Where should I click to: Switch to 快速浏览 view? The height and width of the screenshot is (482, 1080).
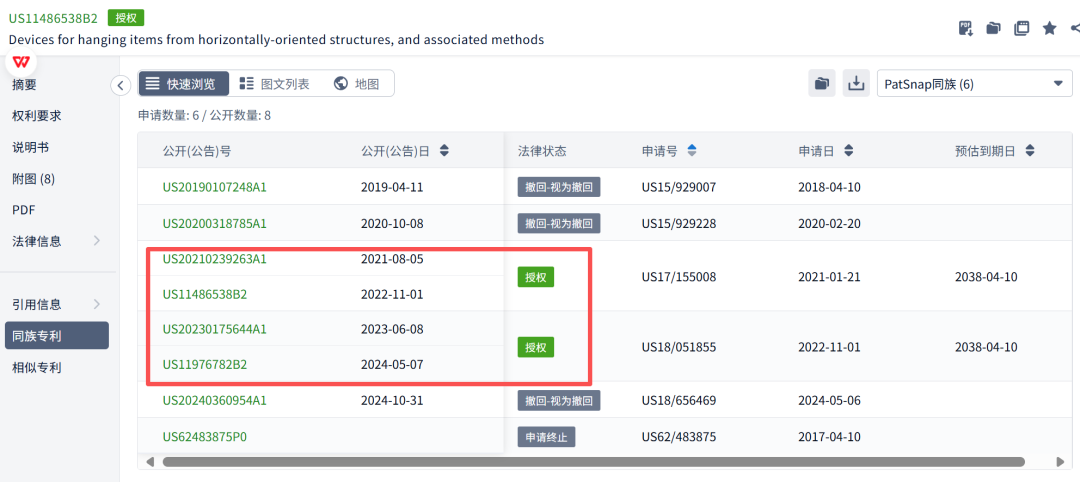(184, 84)
